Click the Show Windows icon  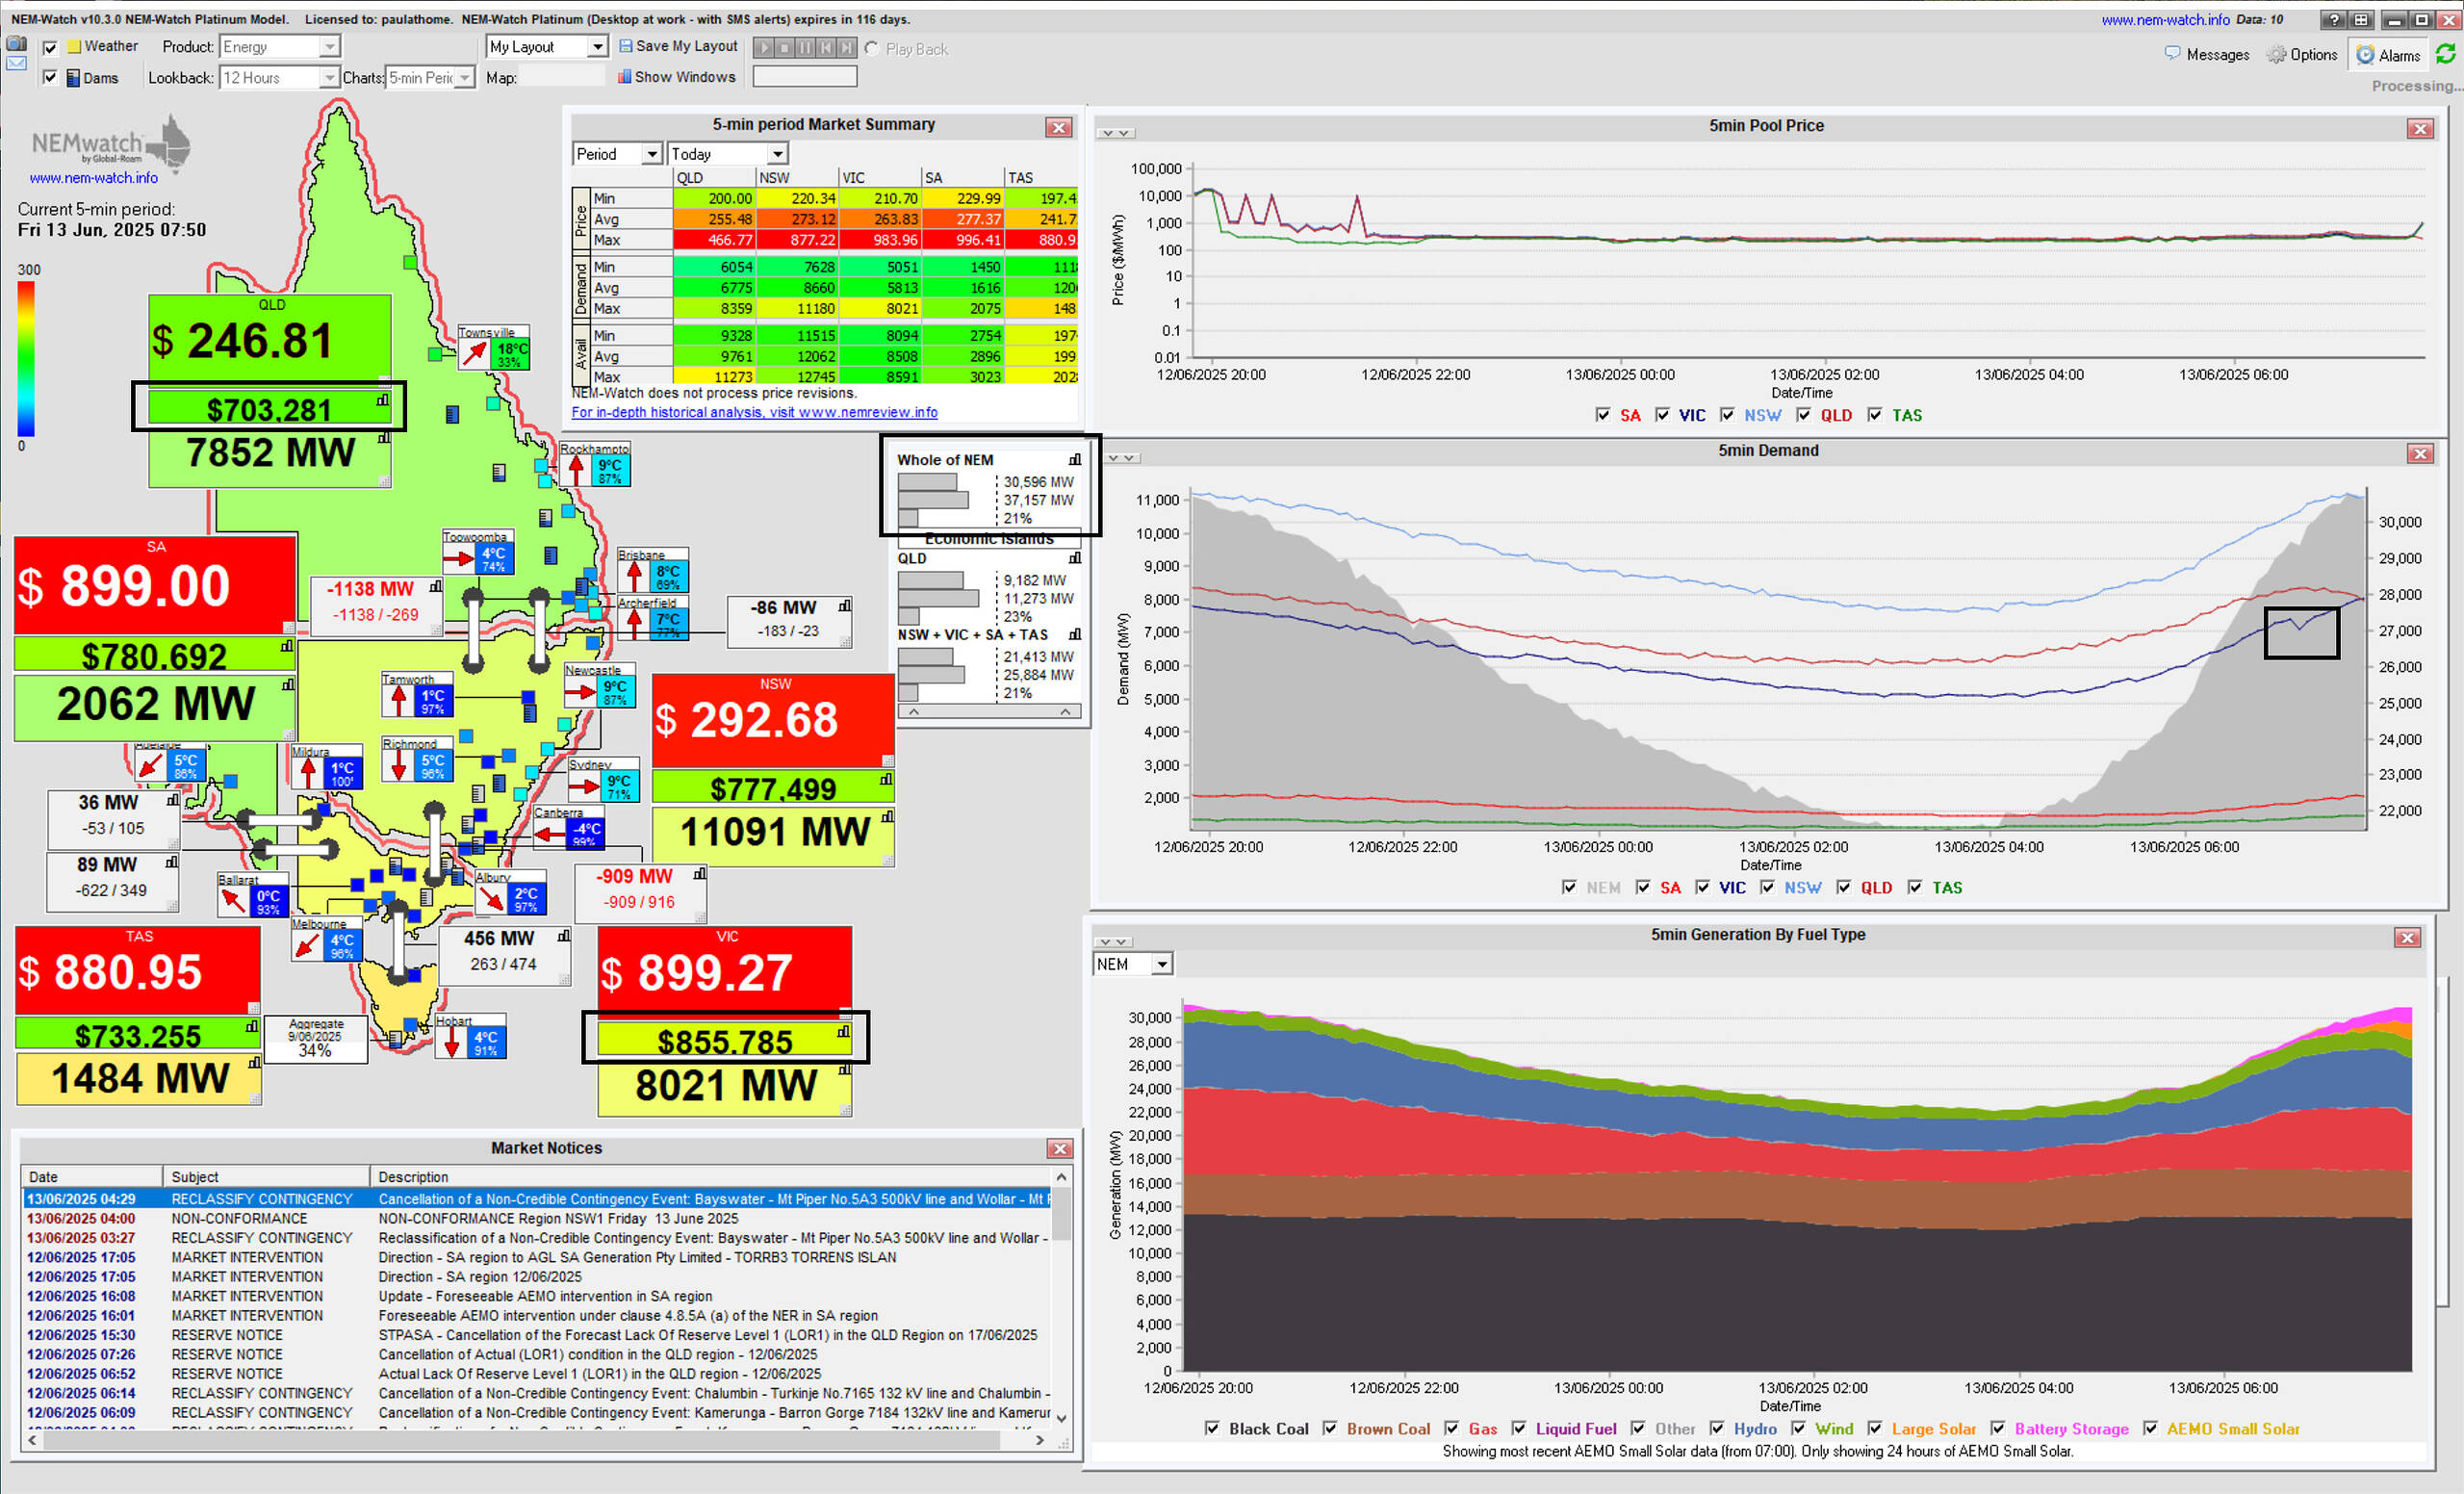coord(624,77)
